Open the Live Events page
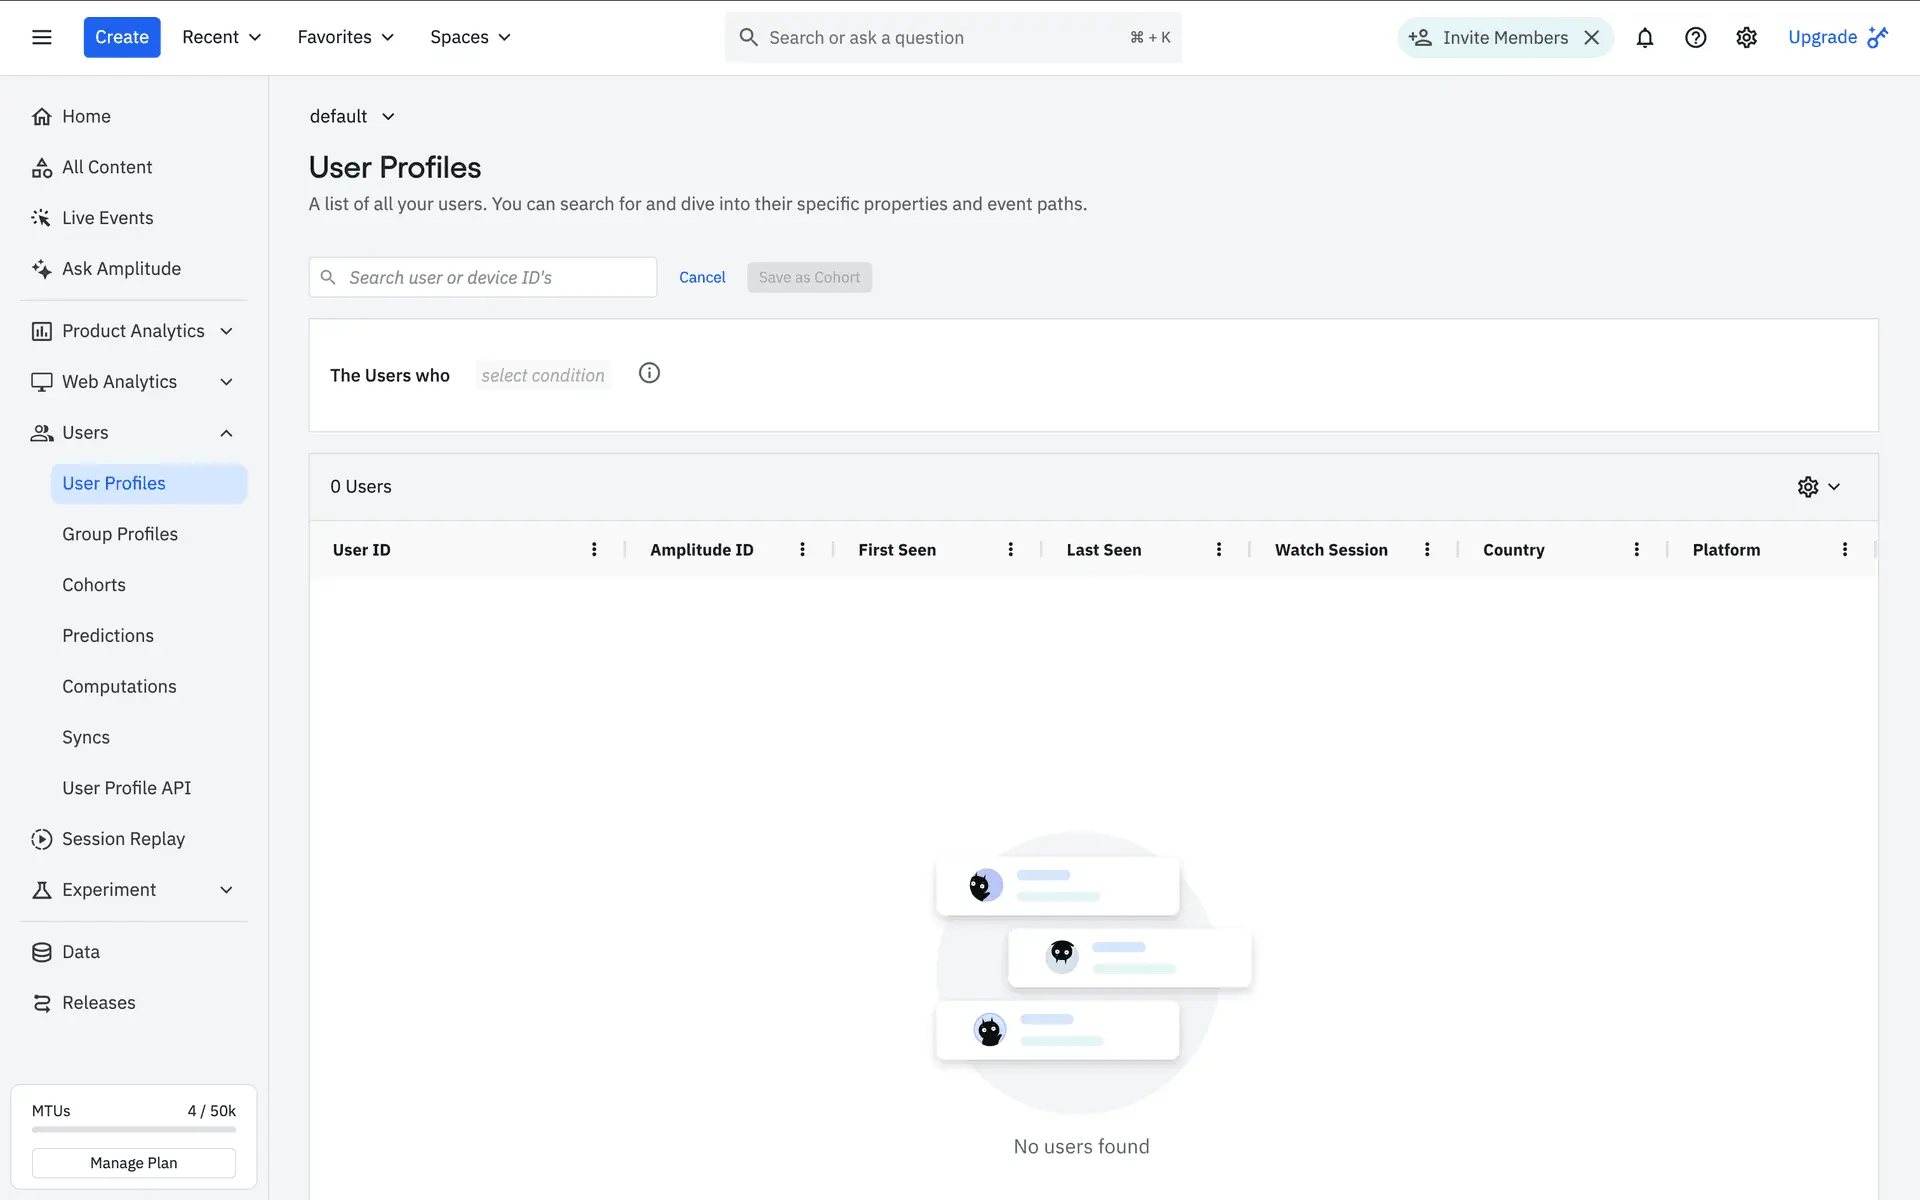 [x=107, y=218]
